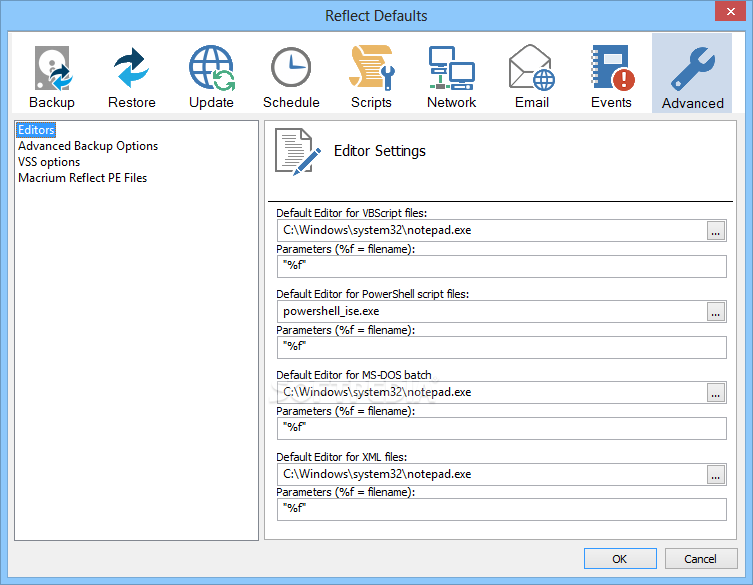Viewport: 753px width, 585px height.
Task: Click the Editor Settings heading
Action: [x=379, y=151]
